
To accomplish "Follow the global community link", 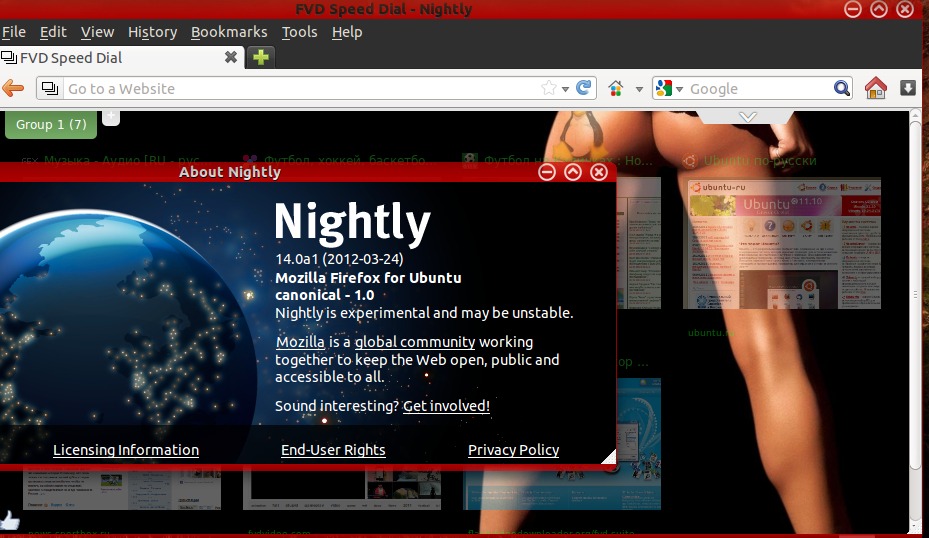I will pos(415,342).
